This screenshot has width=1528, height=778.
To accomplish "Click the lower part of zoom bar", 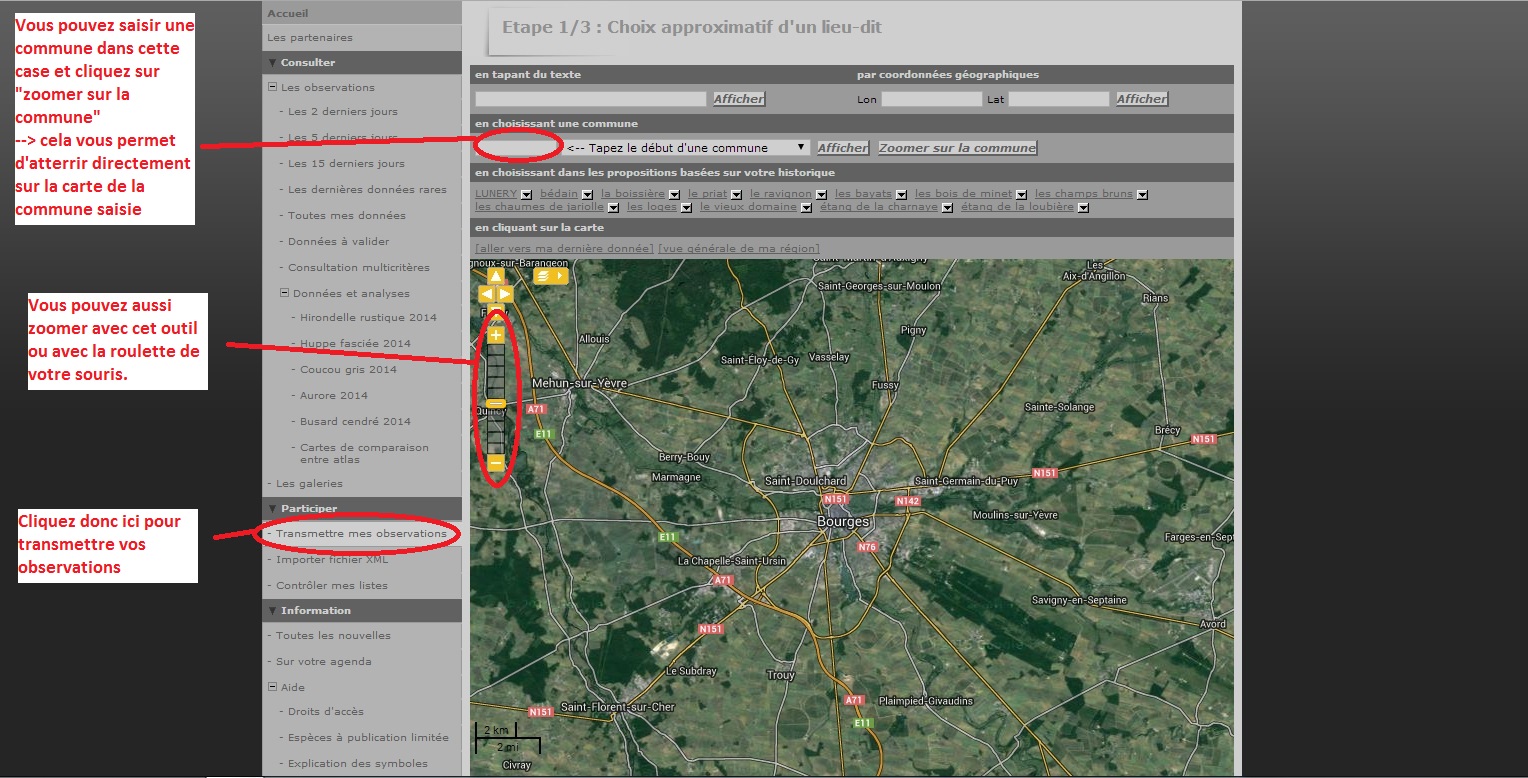I will pos(496,431).
